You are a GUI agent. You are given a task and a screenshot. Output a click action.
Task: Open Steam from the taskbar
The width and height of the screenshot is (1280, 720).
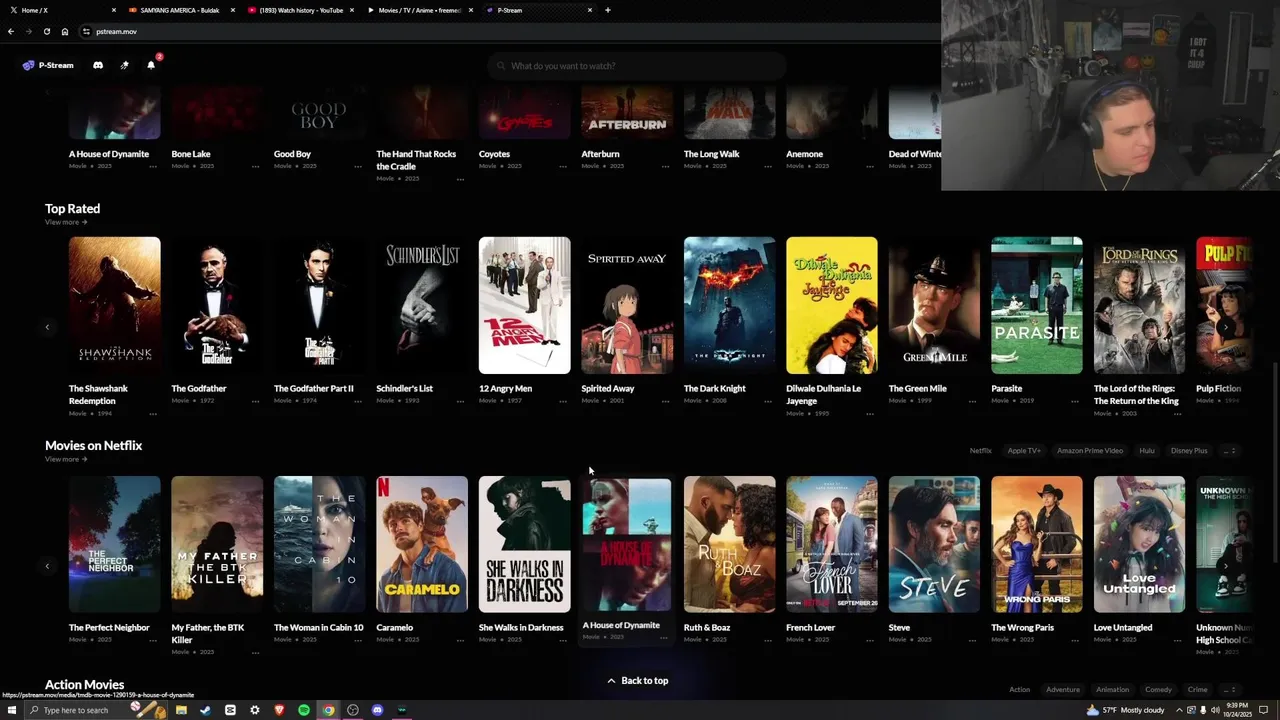[206, 710]
